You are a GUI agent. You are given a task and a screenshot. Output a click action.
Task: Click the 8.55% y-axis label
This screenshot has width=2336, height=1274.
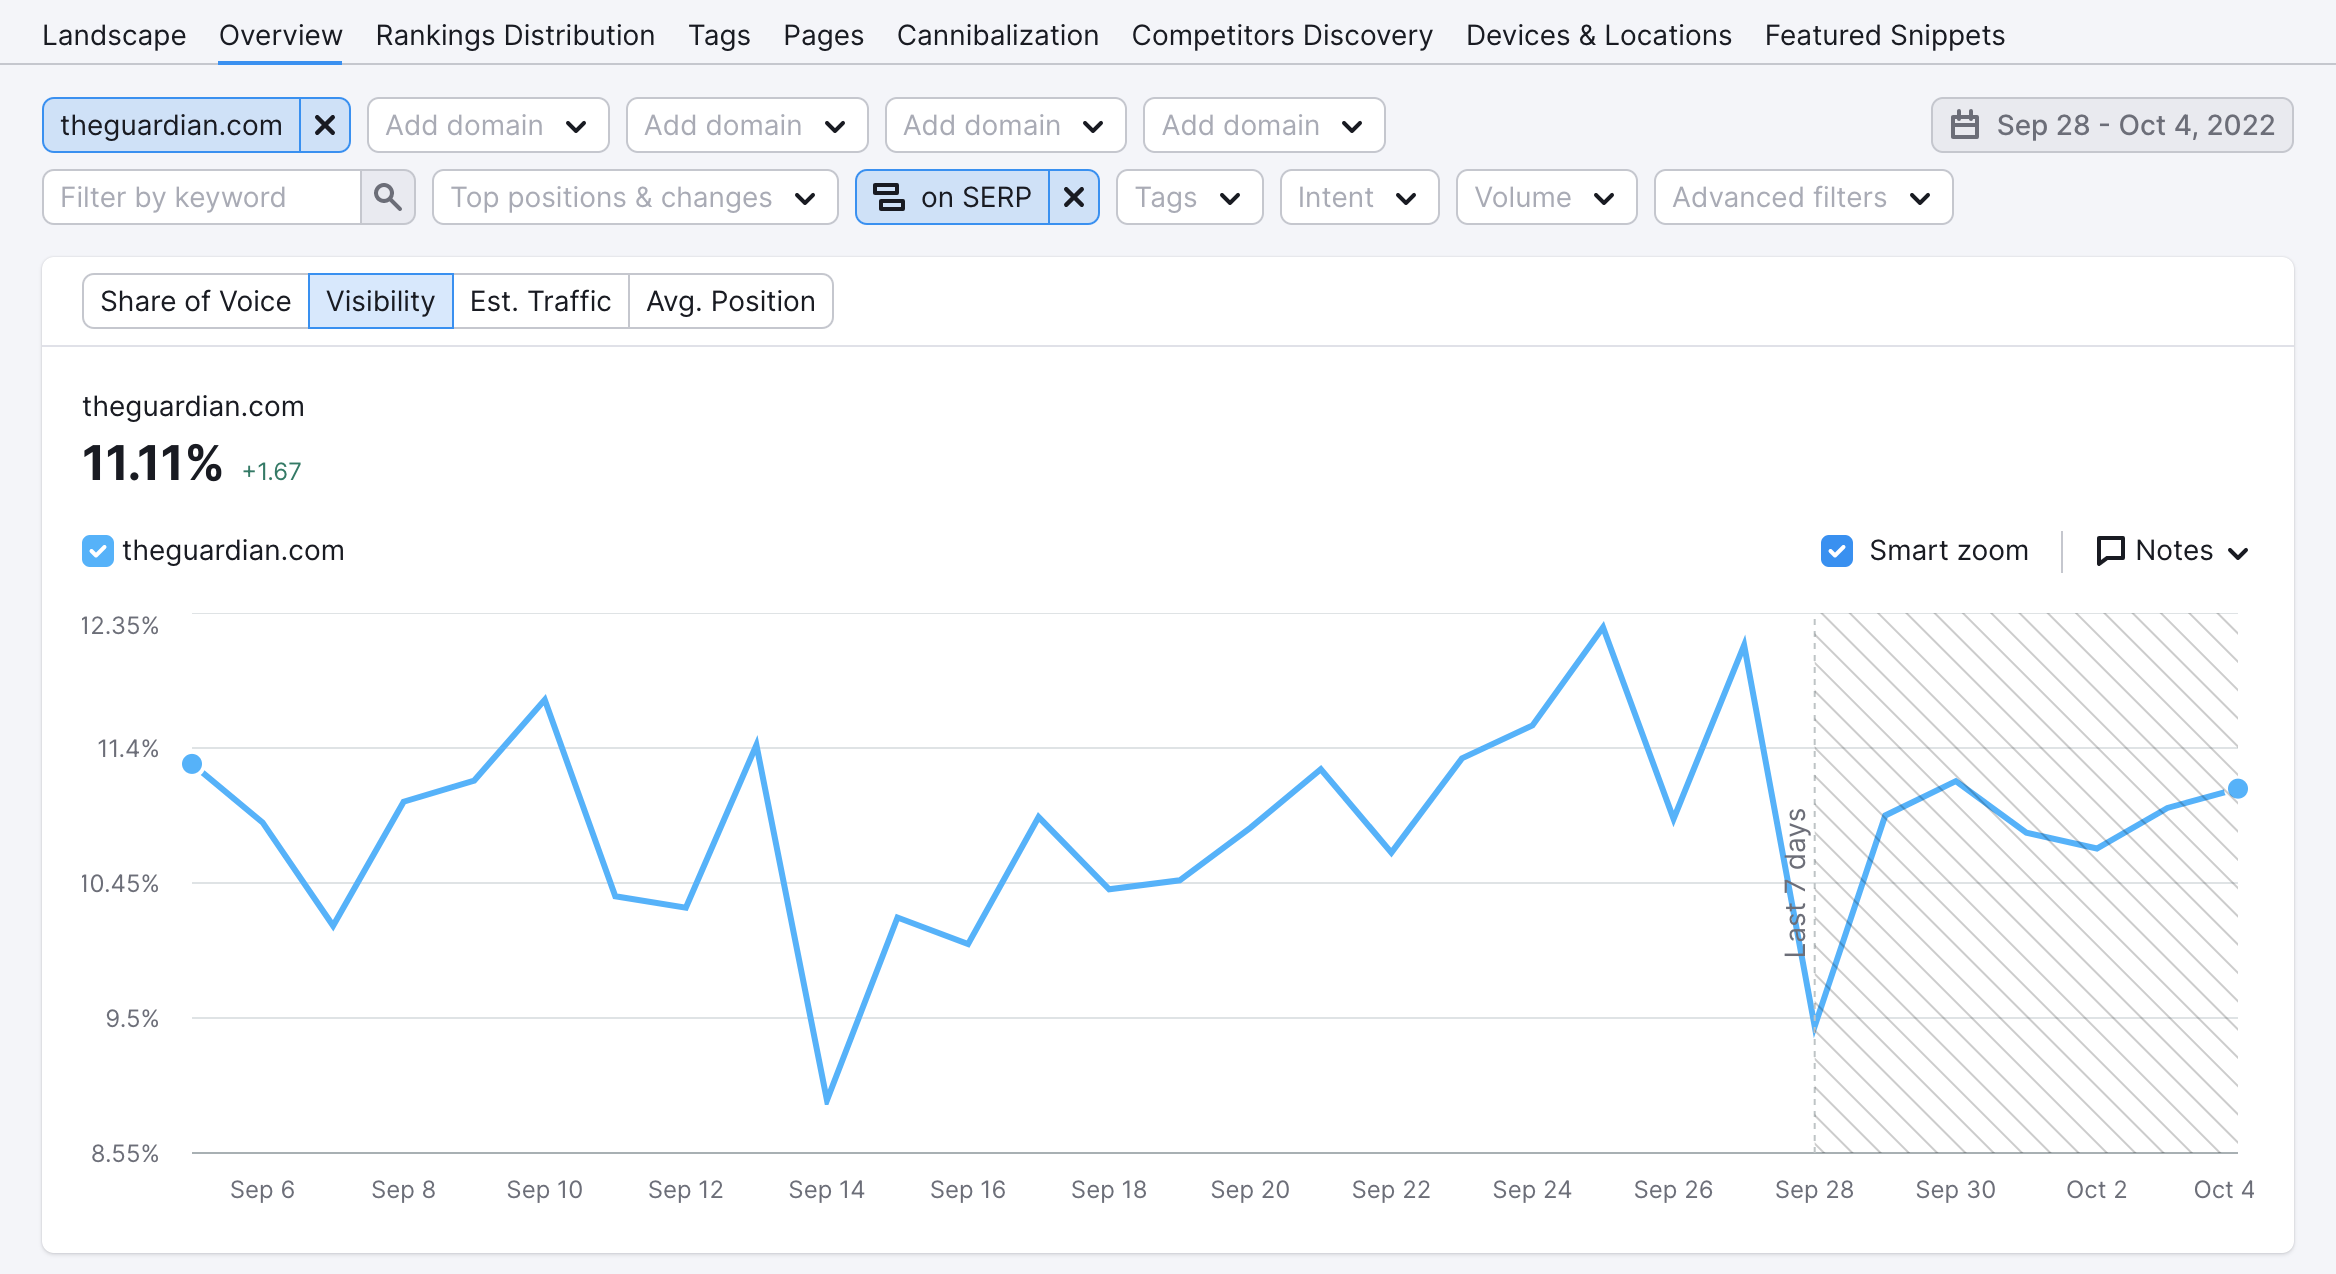click(125, 1153)
